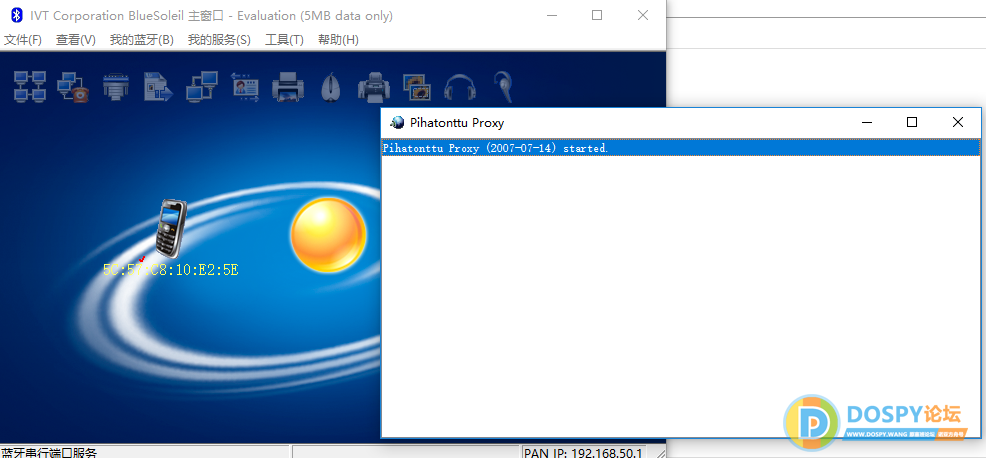The image size is (986, 458).
Task: Click the LAN Access service icon
Action: coord(202,86)
